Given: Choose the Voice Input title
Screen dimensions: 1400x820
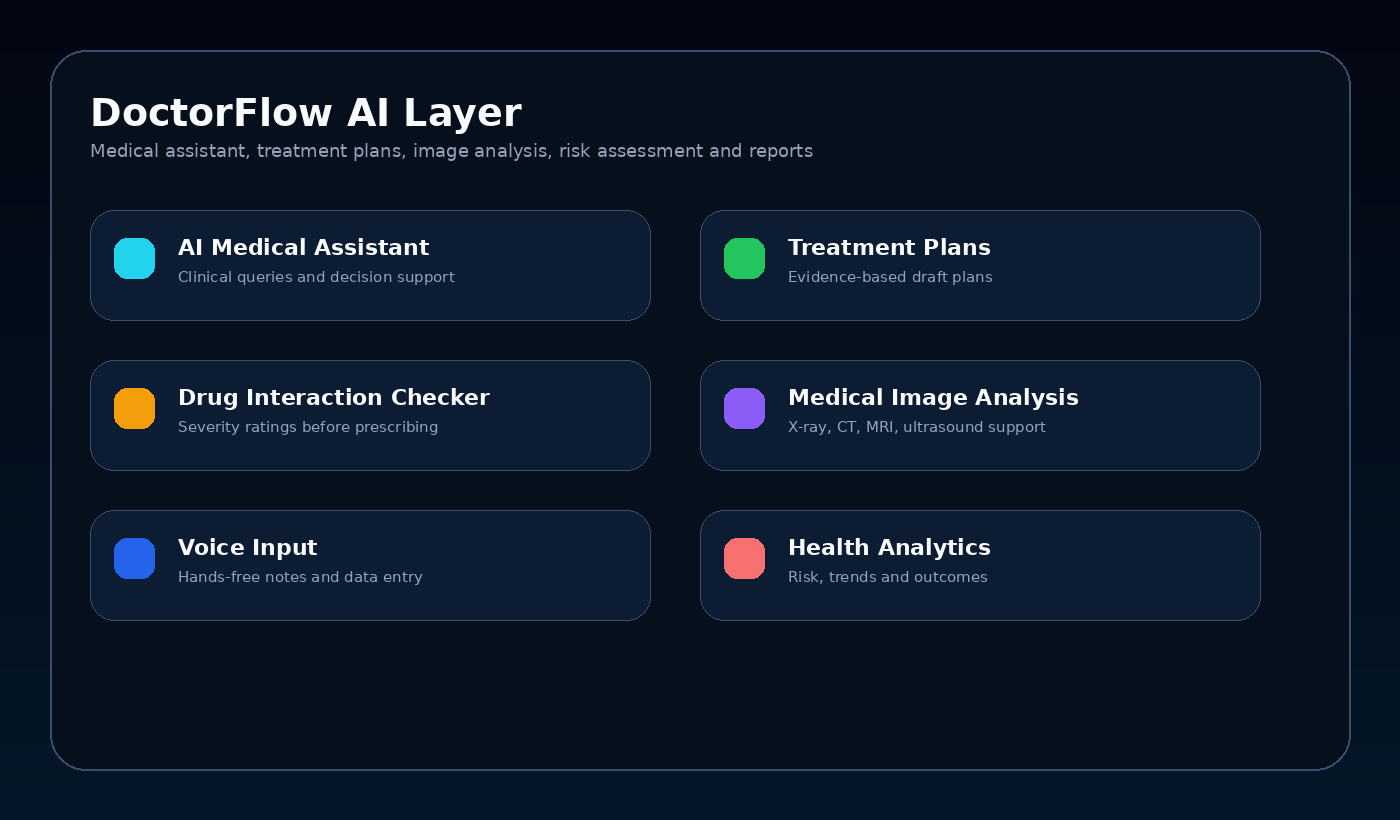Looking at the screenshot, I should [247, 548].
